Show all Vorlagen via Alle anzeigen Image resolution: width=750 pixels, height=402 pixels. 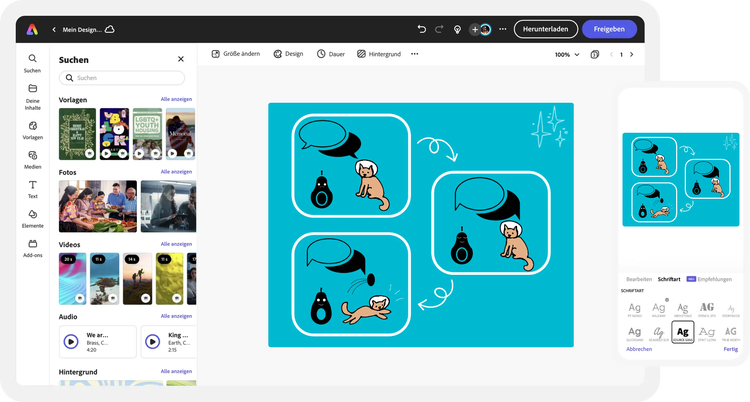[x=176, y=99]
